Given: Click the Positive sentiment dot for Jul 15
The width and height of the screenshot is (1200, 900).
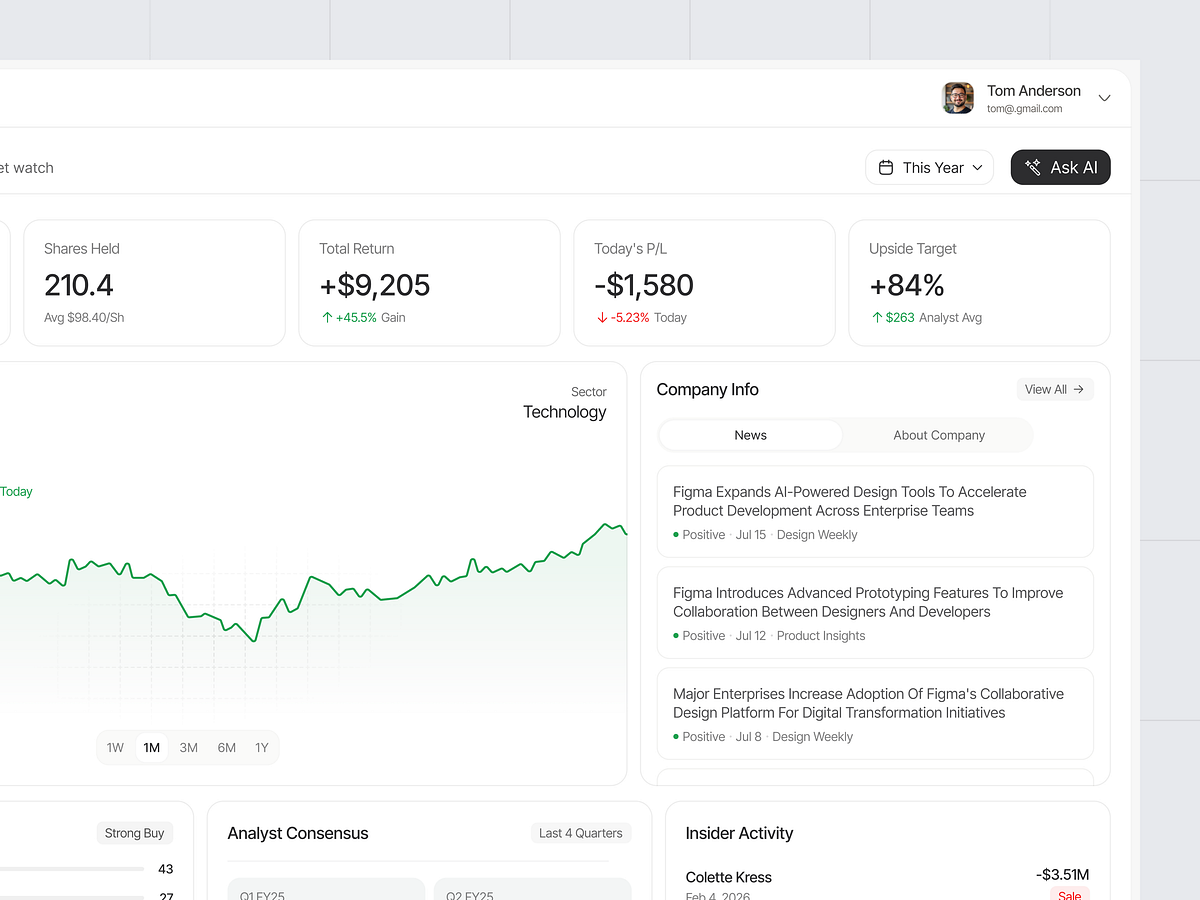Looking at the screenshot, I should click(x=676, y=535).
